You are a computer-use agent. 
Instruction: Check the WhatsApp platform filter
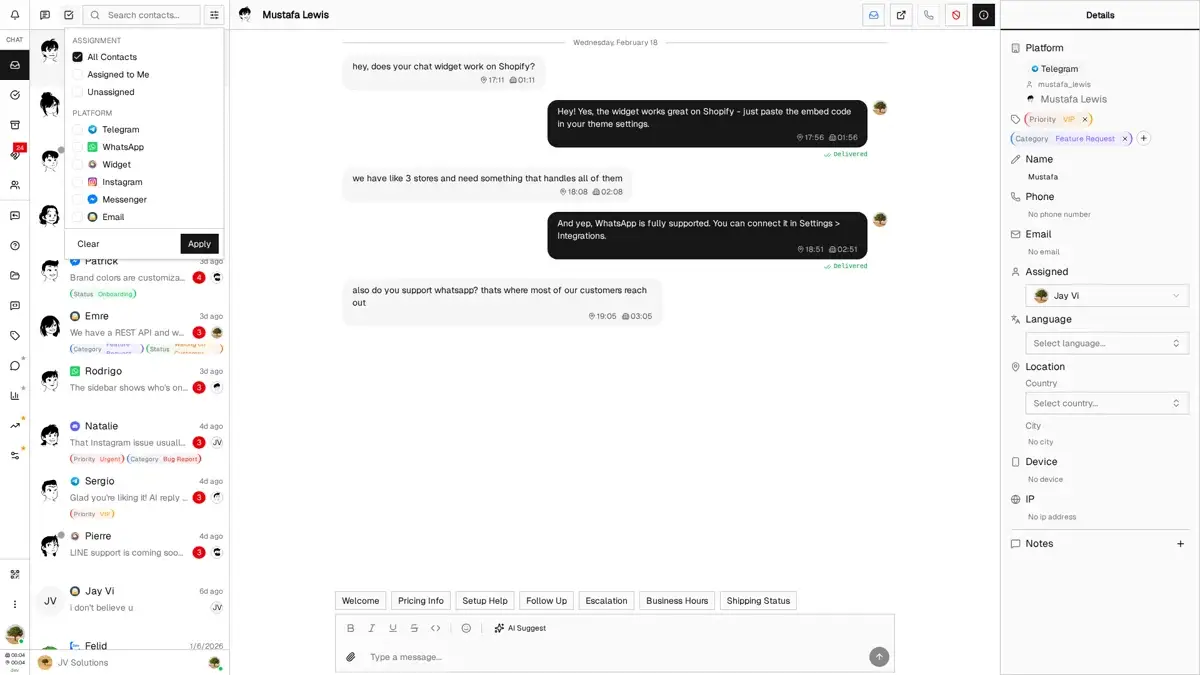point(78,147)
